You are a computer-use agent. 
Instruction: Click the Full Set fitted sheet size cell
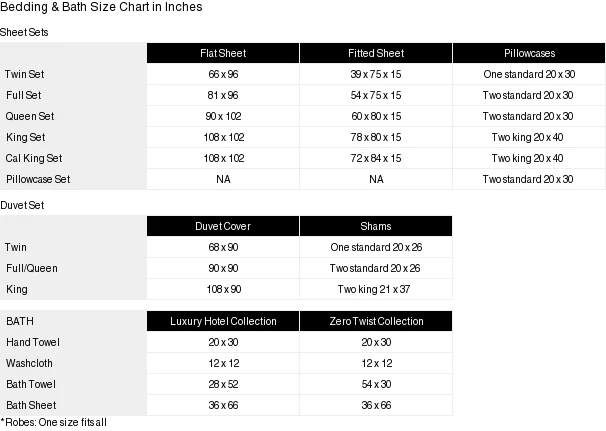tap(376, 95)
